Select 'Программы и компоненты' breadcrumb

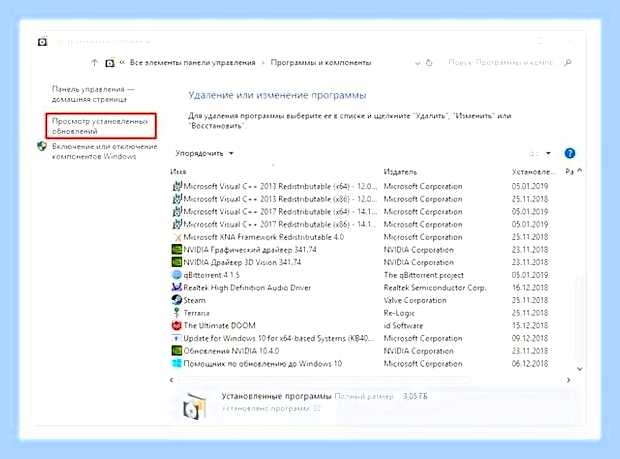tap(321, 62)
